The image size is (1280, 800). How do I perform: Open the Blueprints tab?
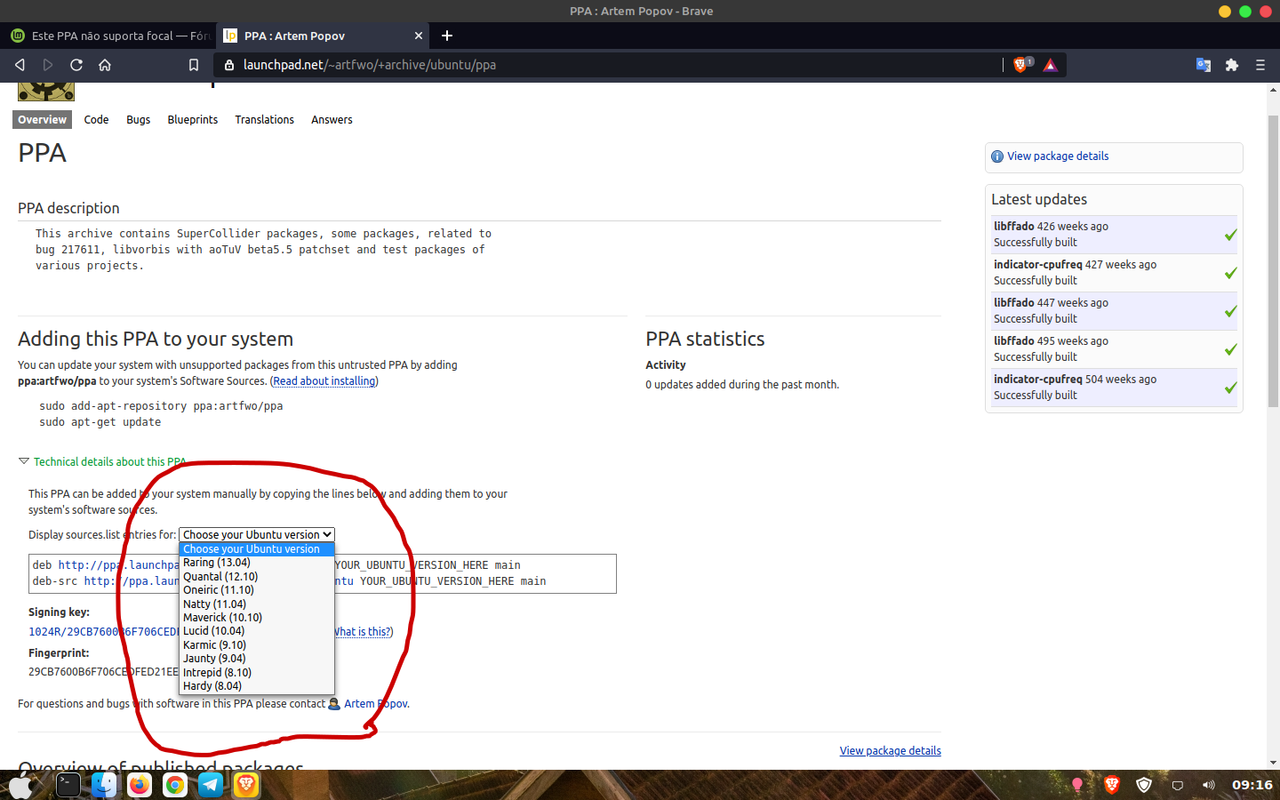click(x=193, y=119)
